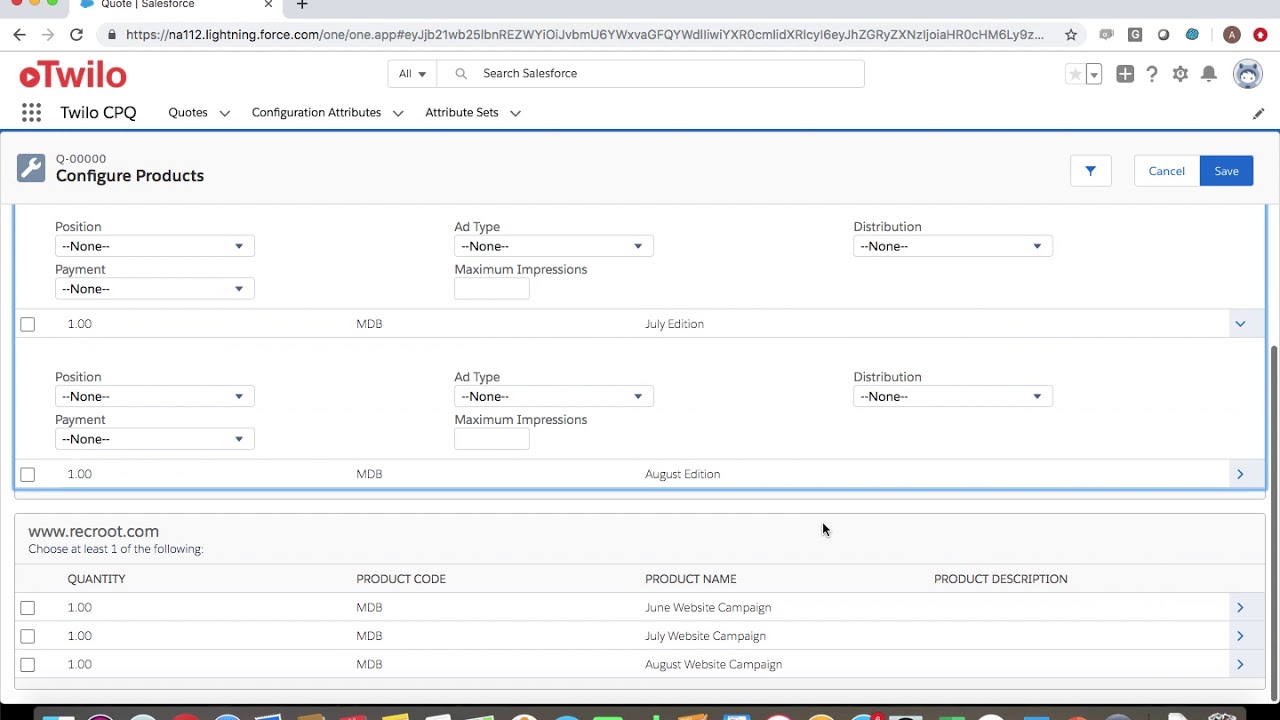Click first Maximum Impressions input field
1280x720 pixels.
coord(492,289)
